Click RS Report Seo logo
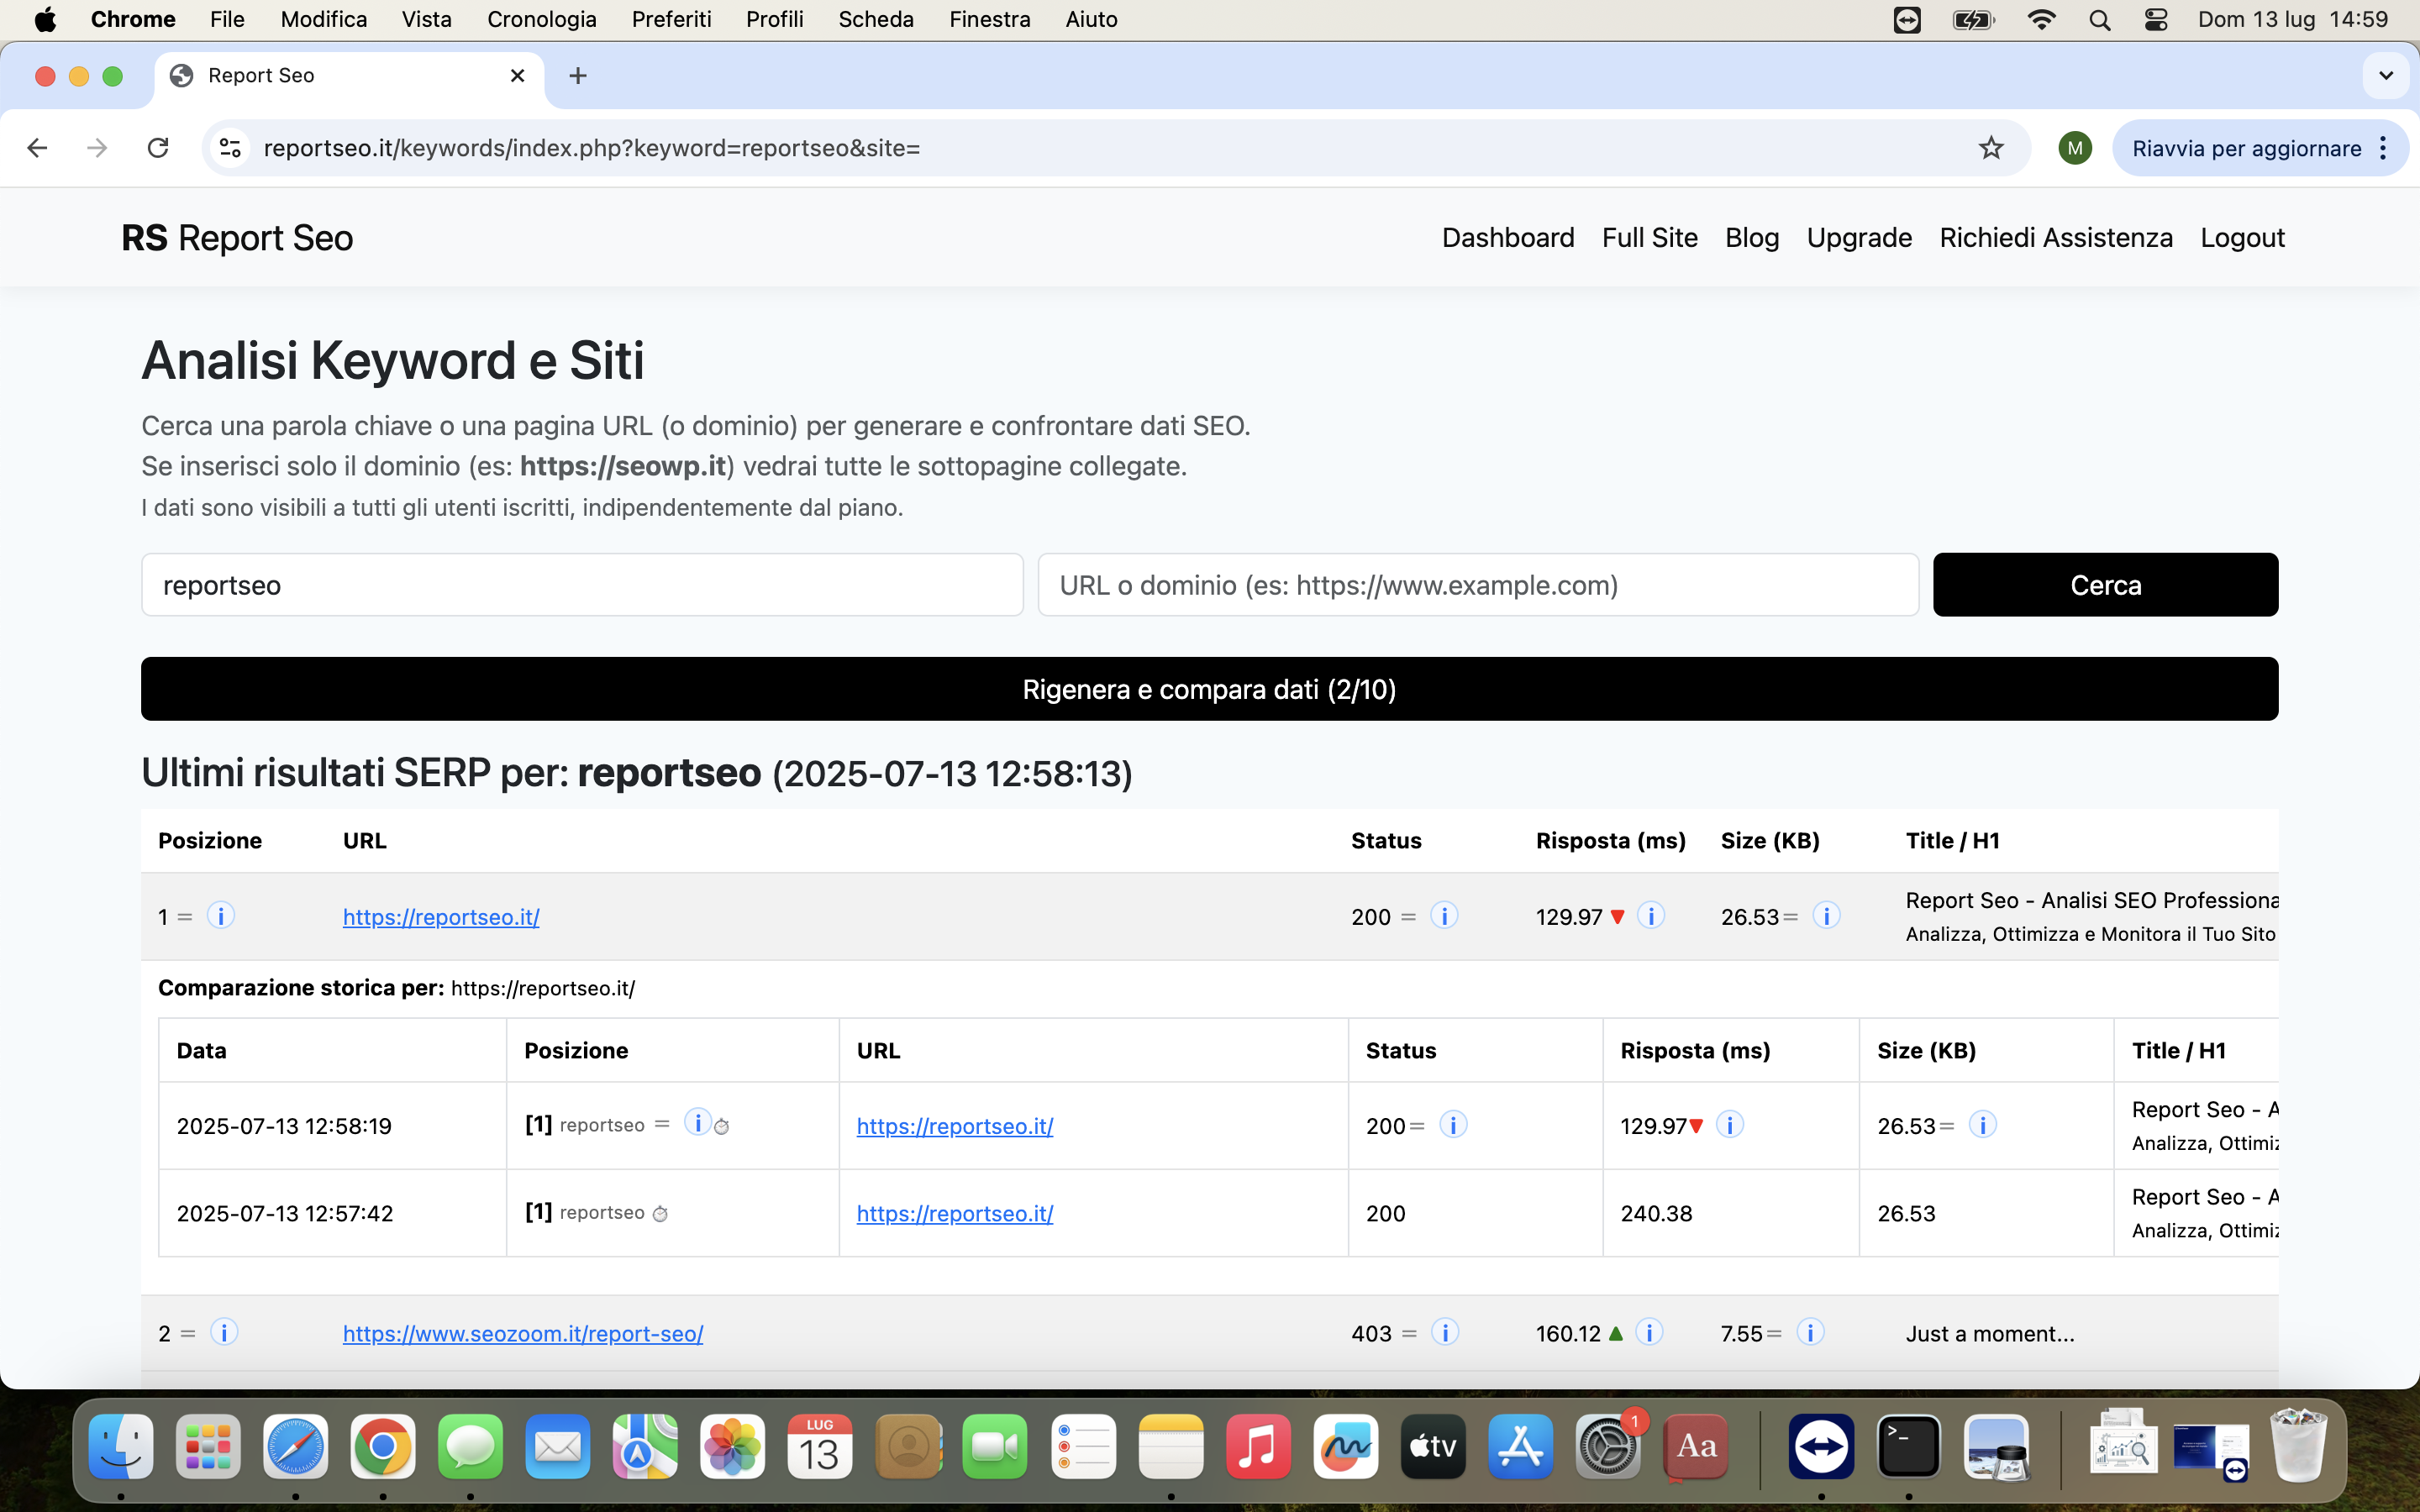 (x=237, y=238)
